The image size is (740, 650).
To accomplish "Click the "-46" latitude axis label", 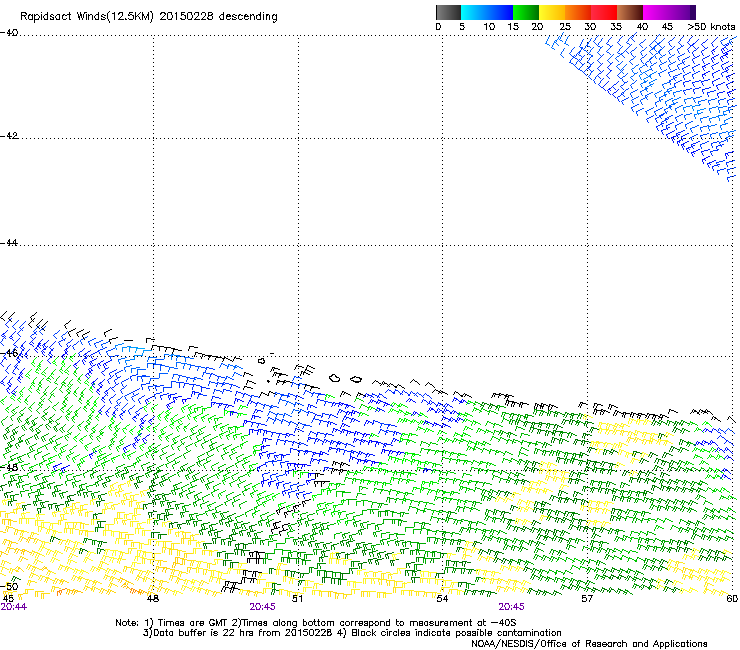I will pos(9,353).
